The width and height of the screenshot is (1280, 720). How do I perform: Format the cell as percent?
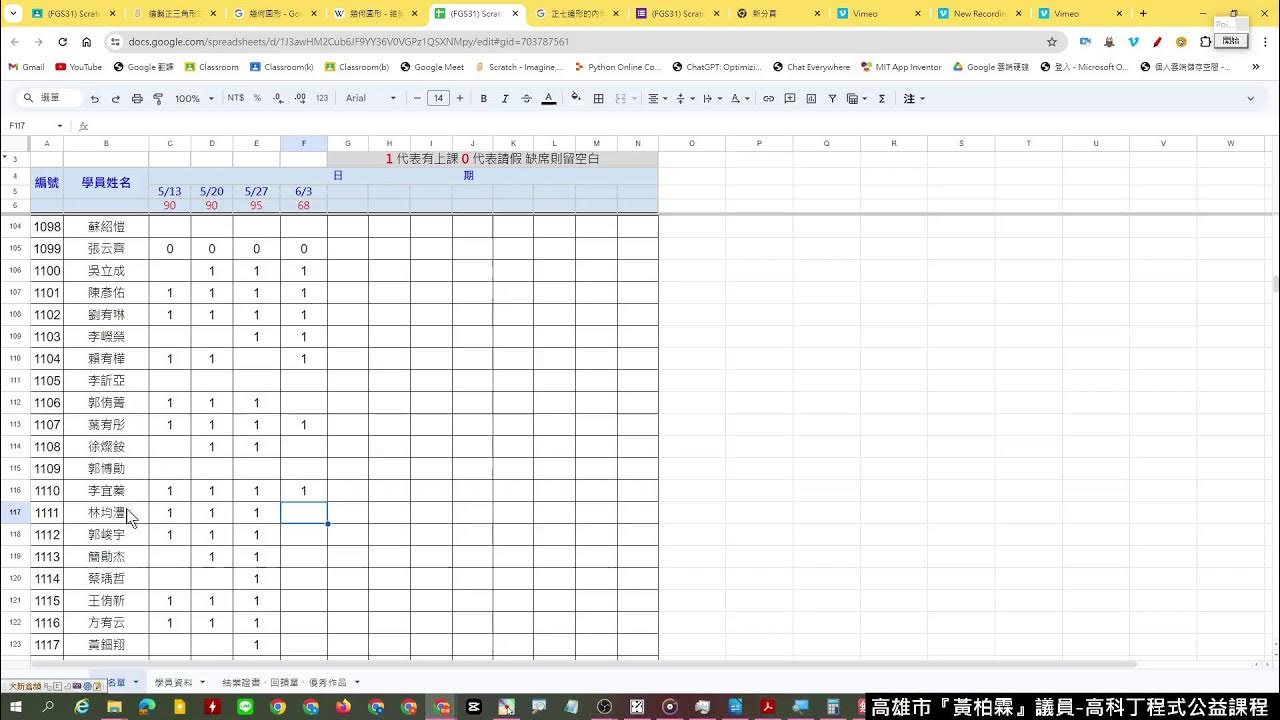pyautogui.click(x=257, y=98)
